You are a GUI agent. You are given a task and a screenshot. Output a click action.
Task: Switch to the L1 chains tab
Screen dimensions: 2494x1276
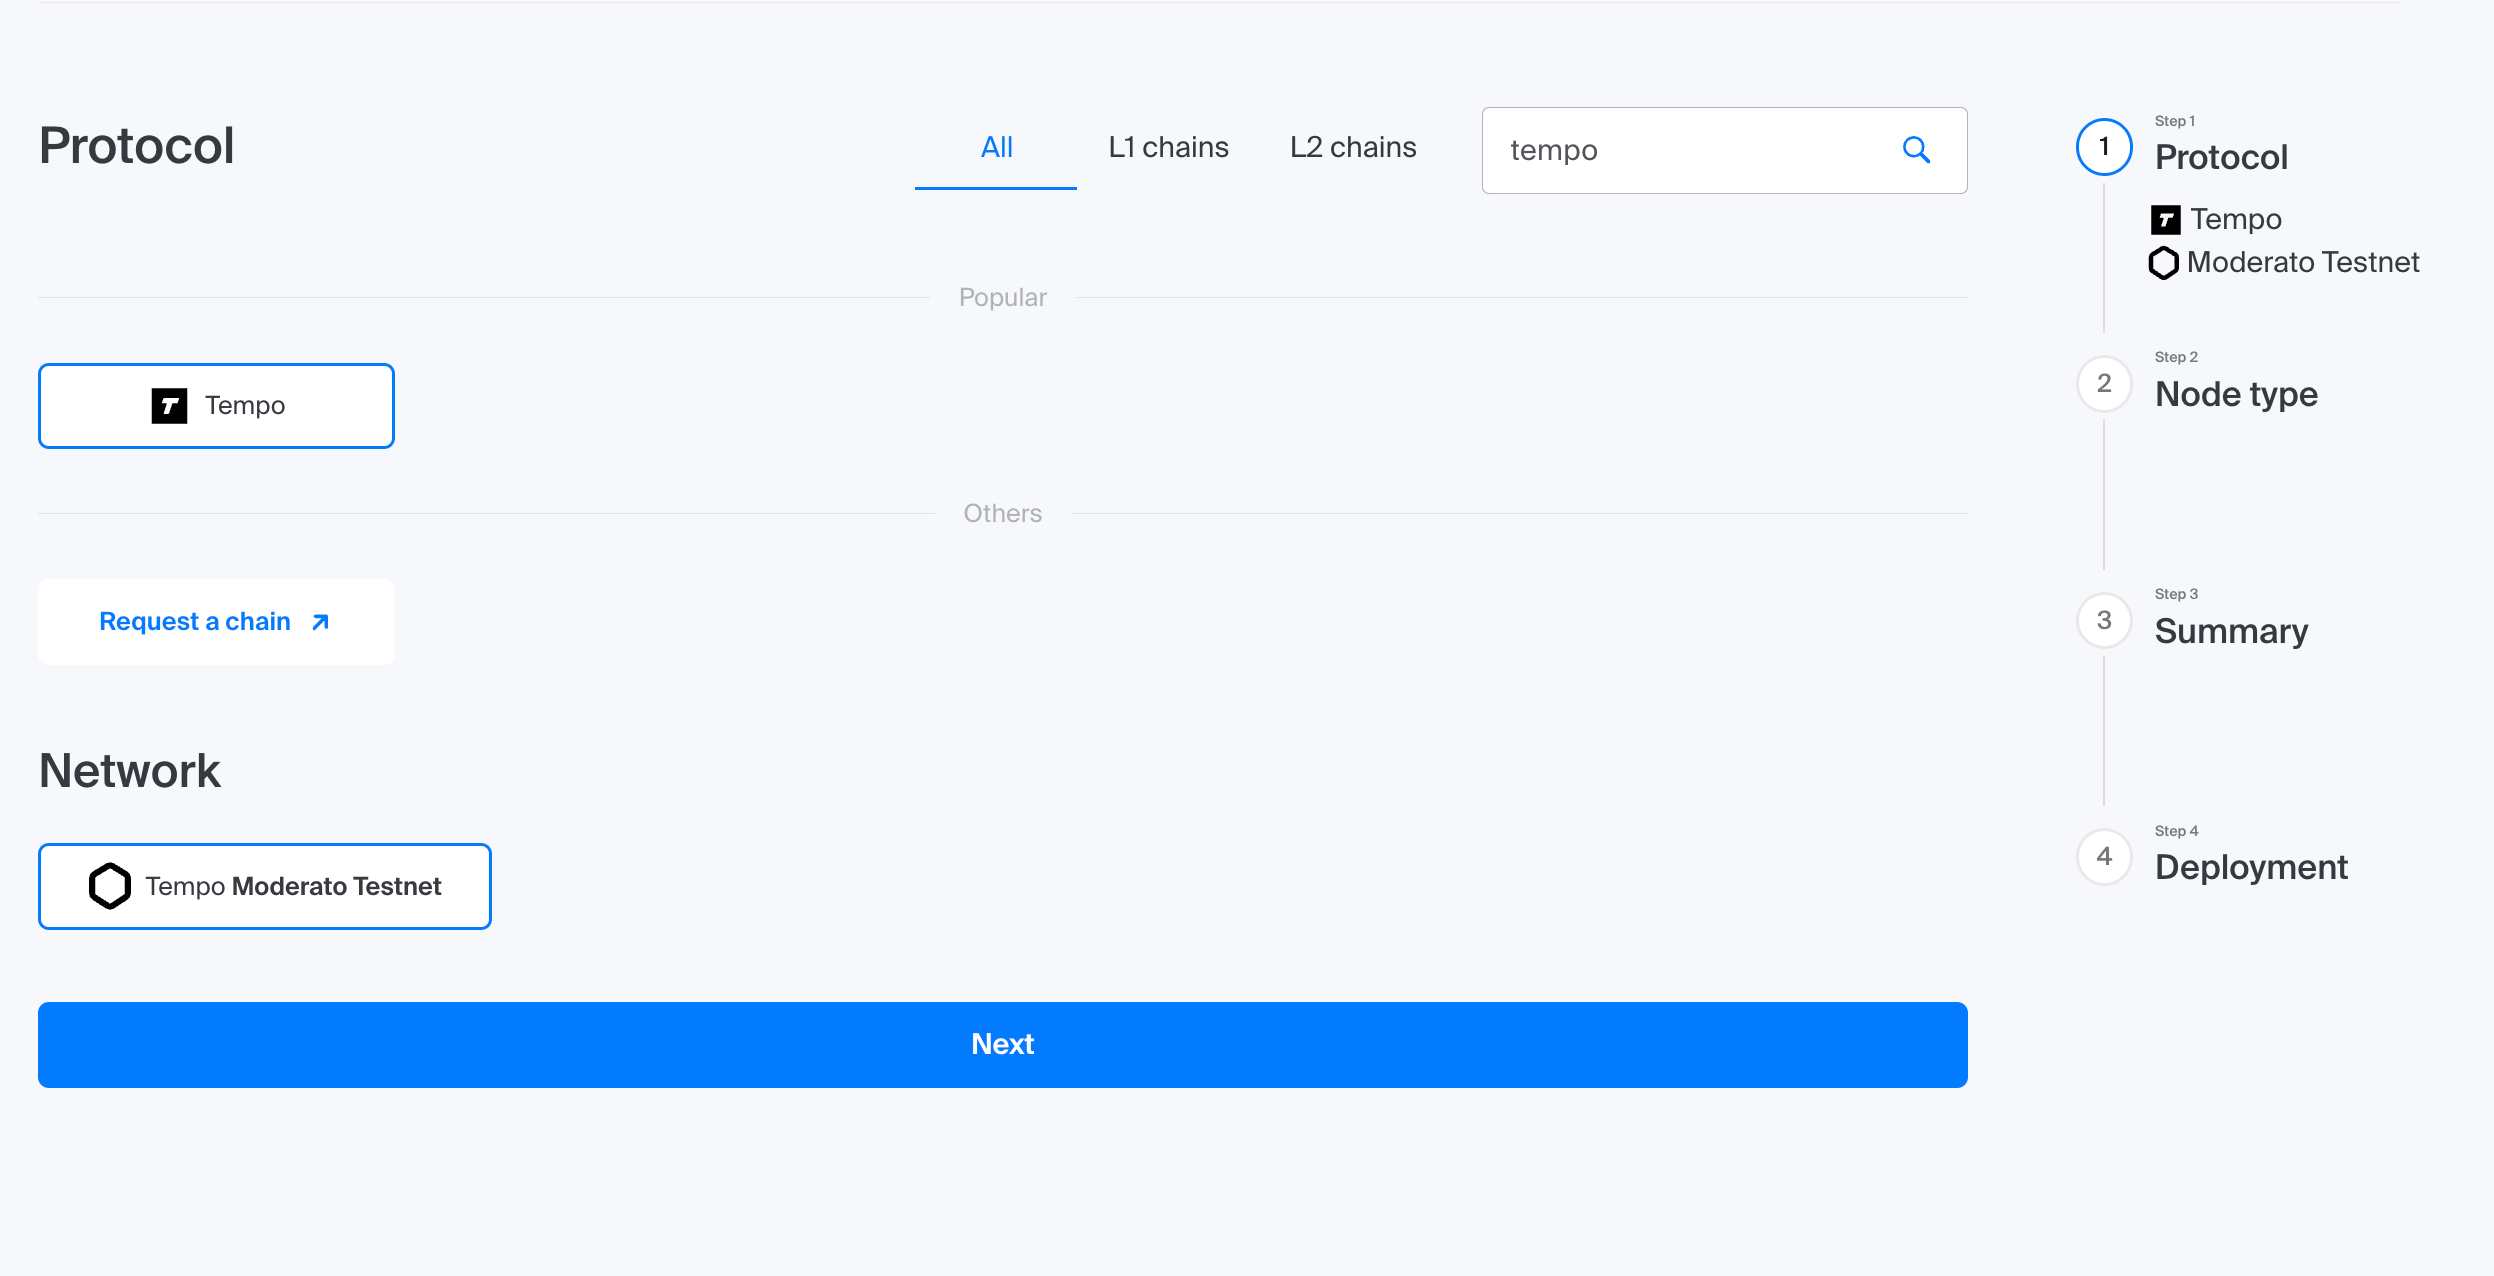1168,148
